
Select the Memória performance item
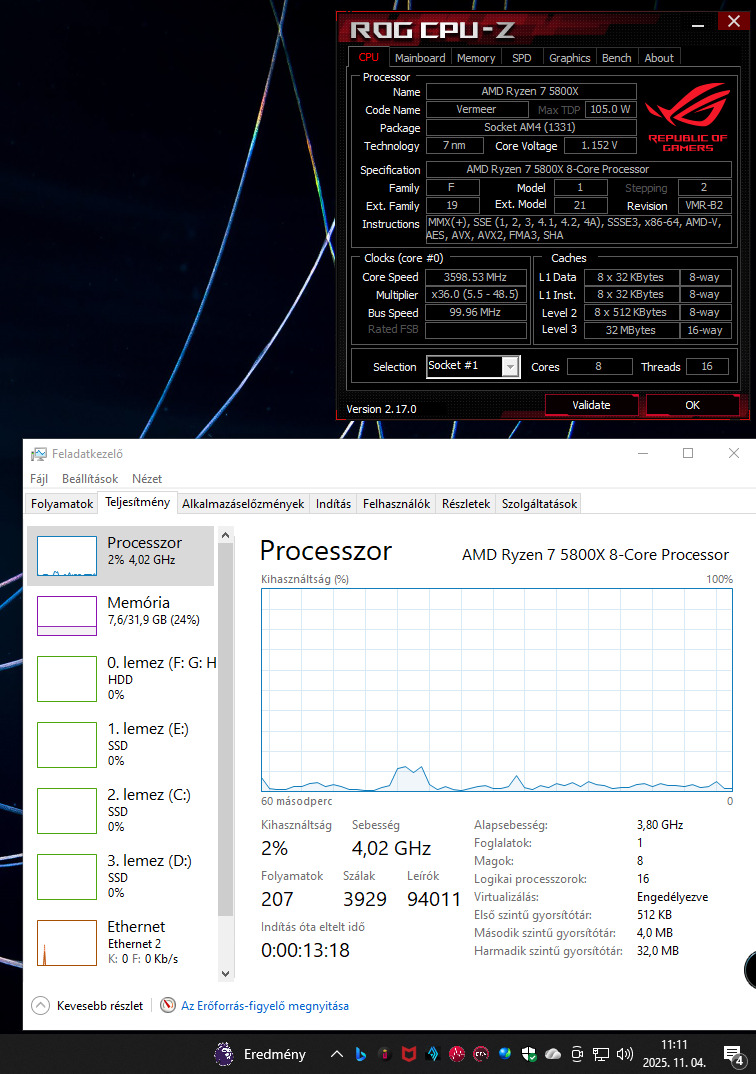tap(121, 615)
